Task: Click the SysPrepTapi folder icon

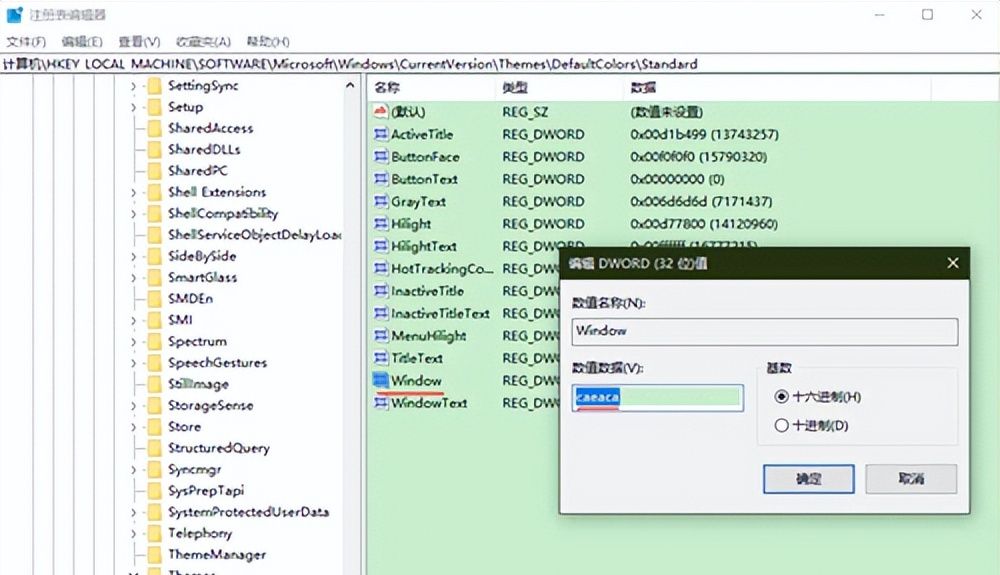Action: pos(154,490)
